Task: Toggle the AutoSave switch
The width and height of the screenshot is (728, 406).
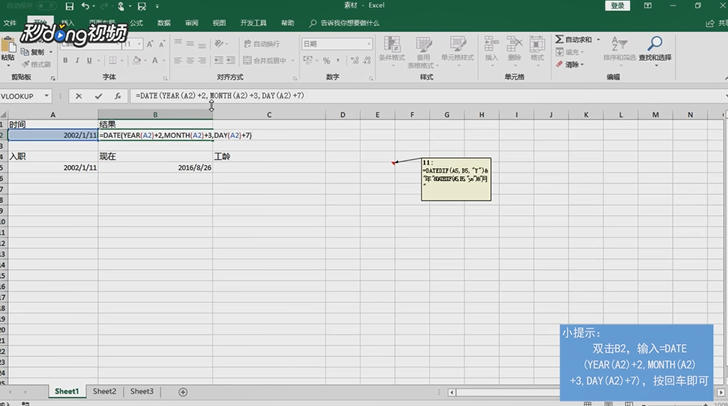Action: coord(47,6)
